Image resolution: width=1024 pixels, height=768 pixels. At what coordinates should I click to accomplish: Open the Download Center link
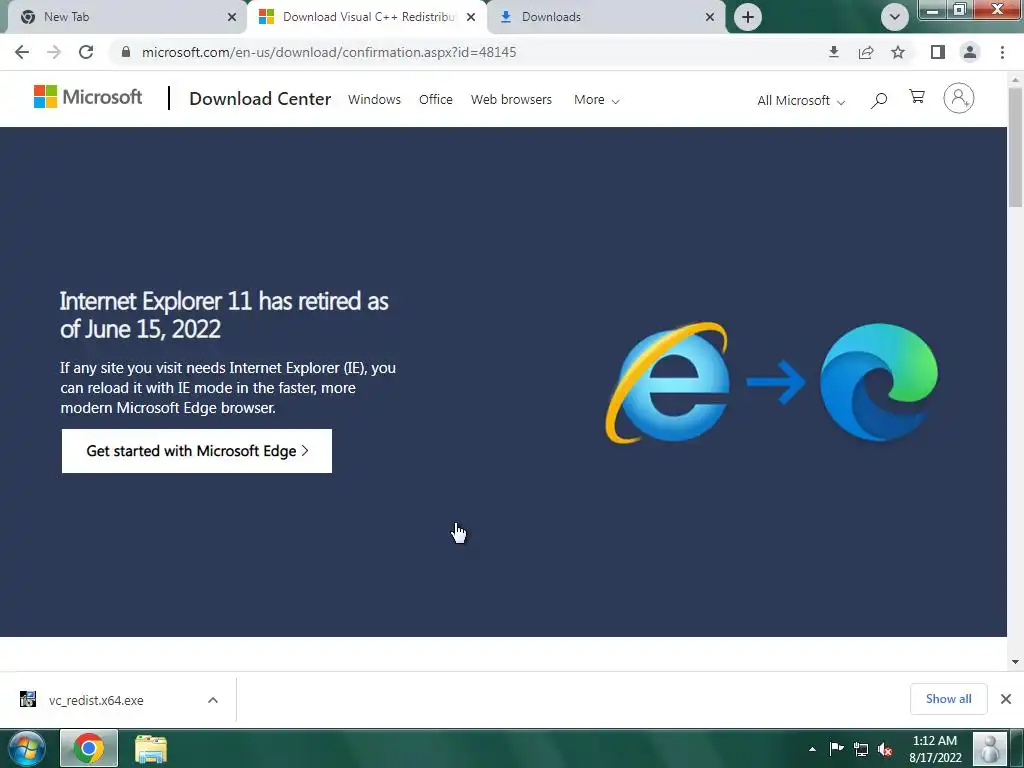pyautogui.click(x=260, y=99)
